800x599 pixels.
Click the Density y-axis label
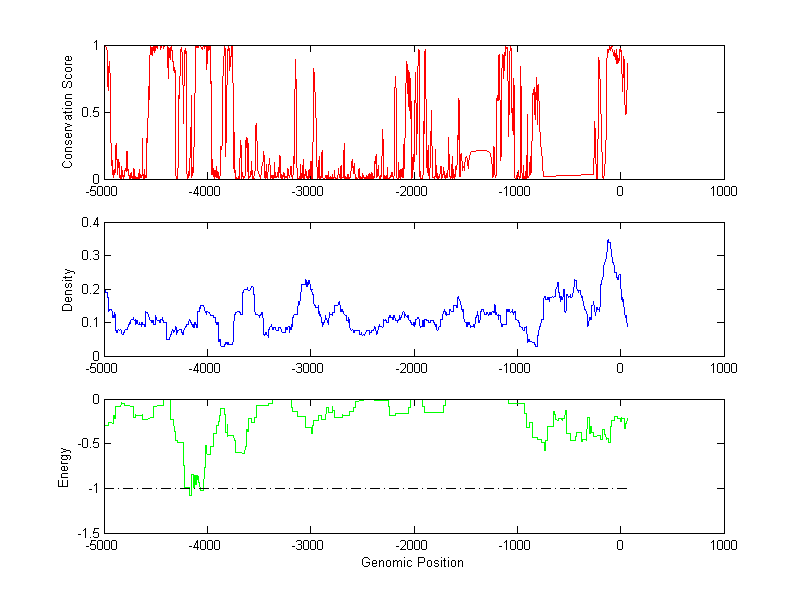click(67, 289)
